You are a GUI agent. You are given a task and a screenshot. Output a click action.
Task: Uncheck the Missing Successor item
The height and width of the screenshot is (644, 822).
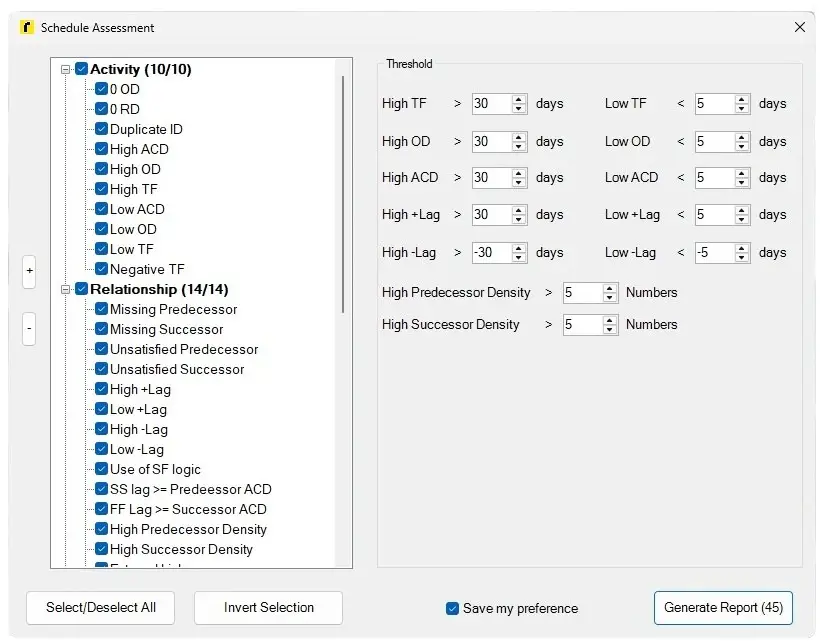(103, 329)
